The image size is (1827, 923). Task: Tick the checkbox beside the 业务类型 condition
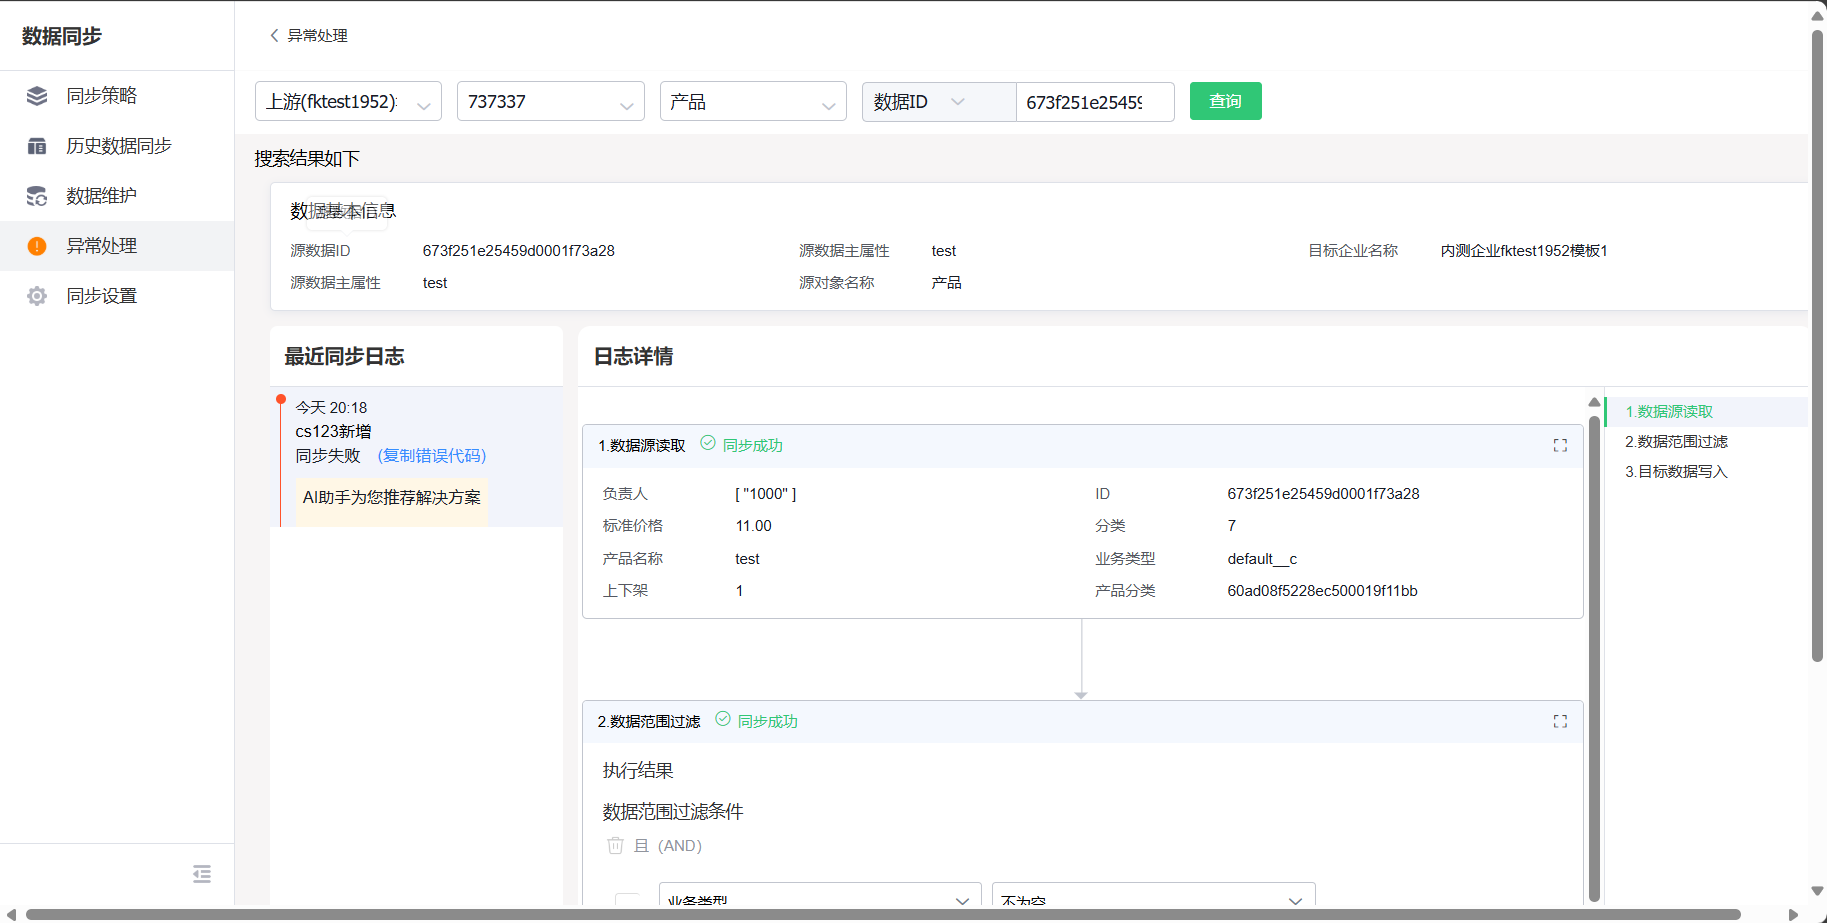coord(628,899)
